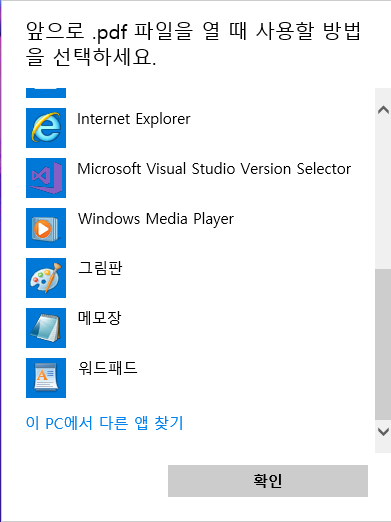Click the 그림판 label

[x=100, y=268]
